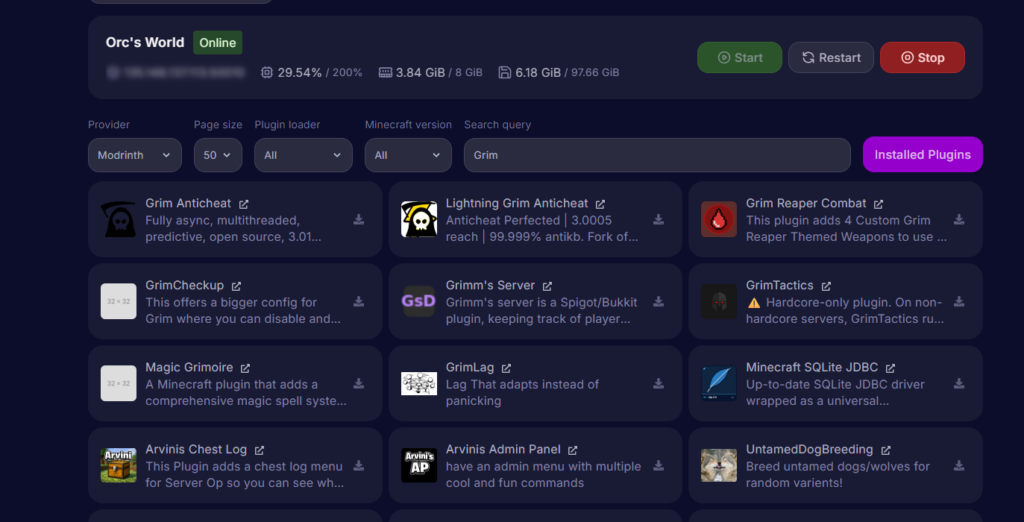Open Arvinis Chest Log external link
The width and height of the screenshot is (1024, 522).
[x=259, y=450]
